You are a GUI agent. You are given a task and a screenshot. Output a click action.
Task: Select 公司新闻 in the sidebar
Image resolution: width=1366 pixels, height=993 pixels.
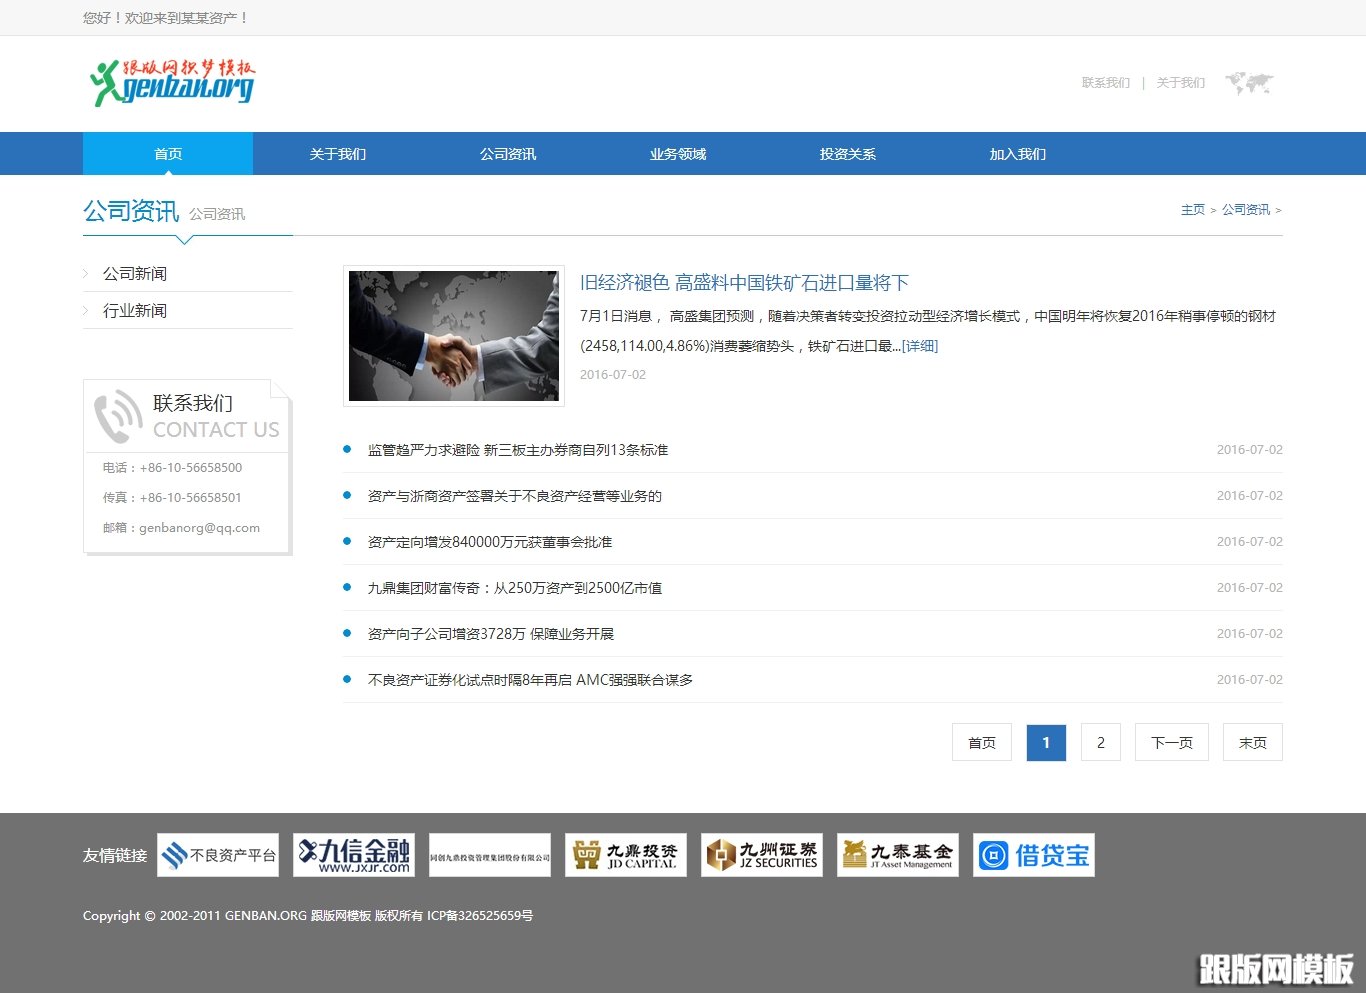135,273
